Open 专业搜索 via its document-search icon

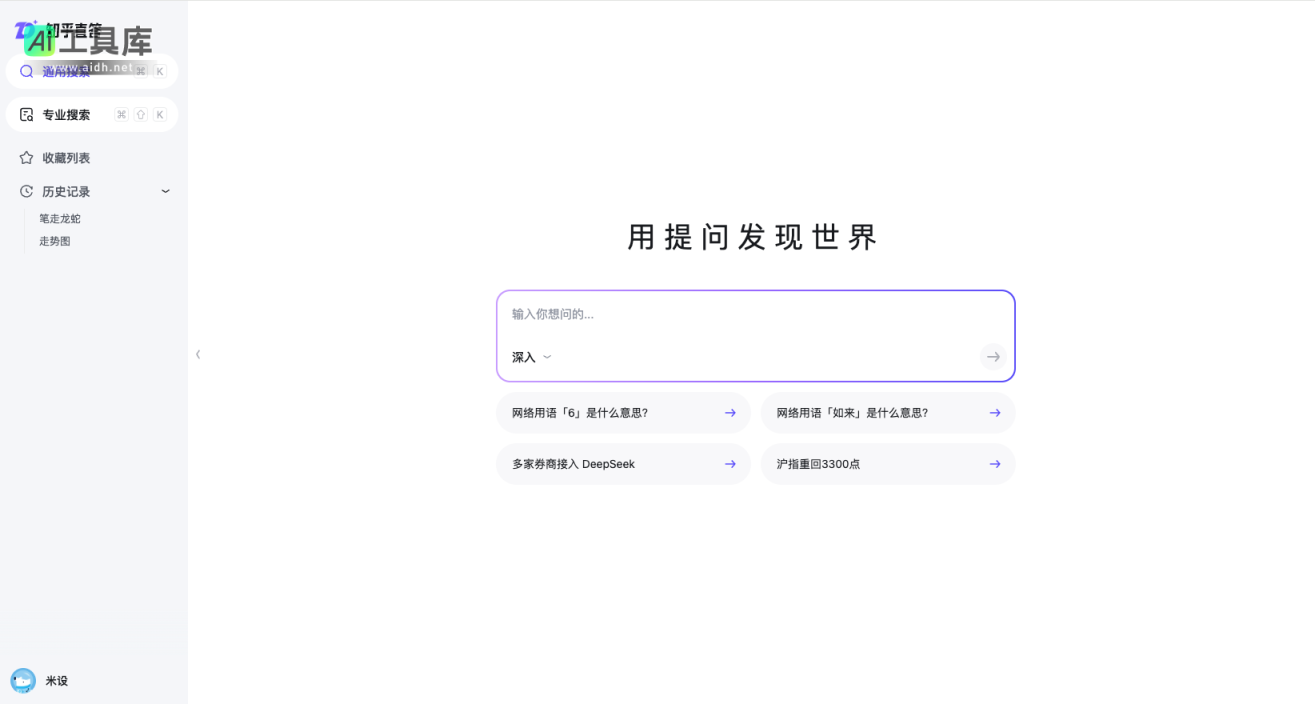(26, 114)
